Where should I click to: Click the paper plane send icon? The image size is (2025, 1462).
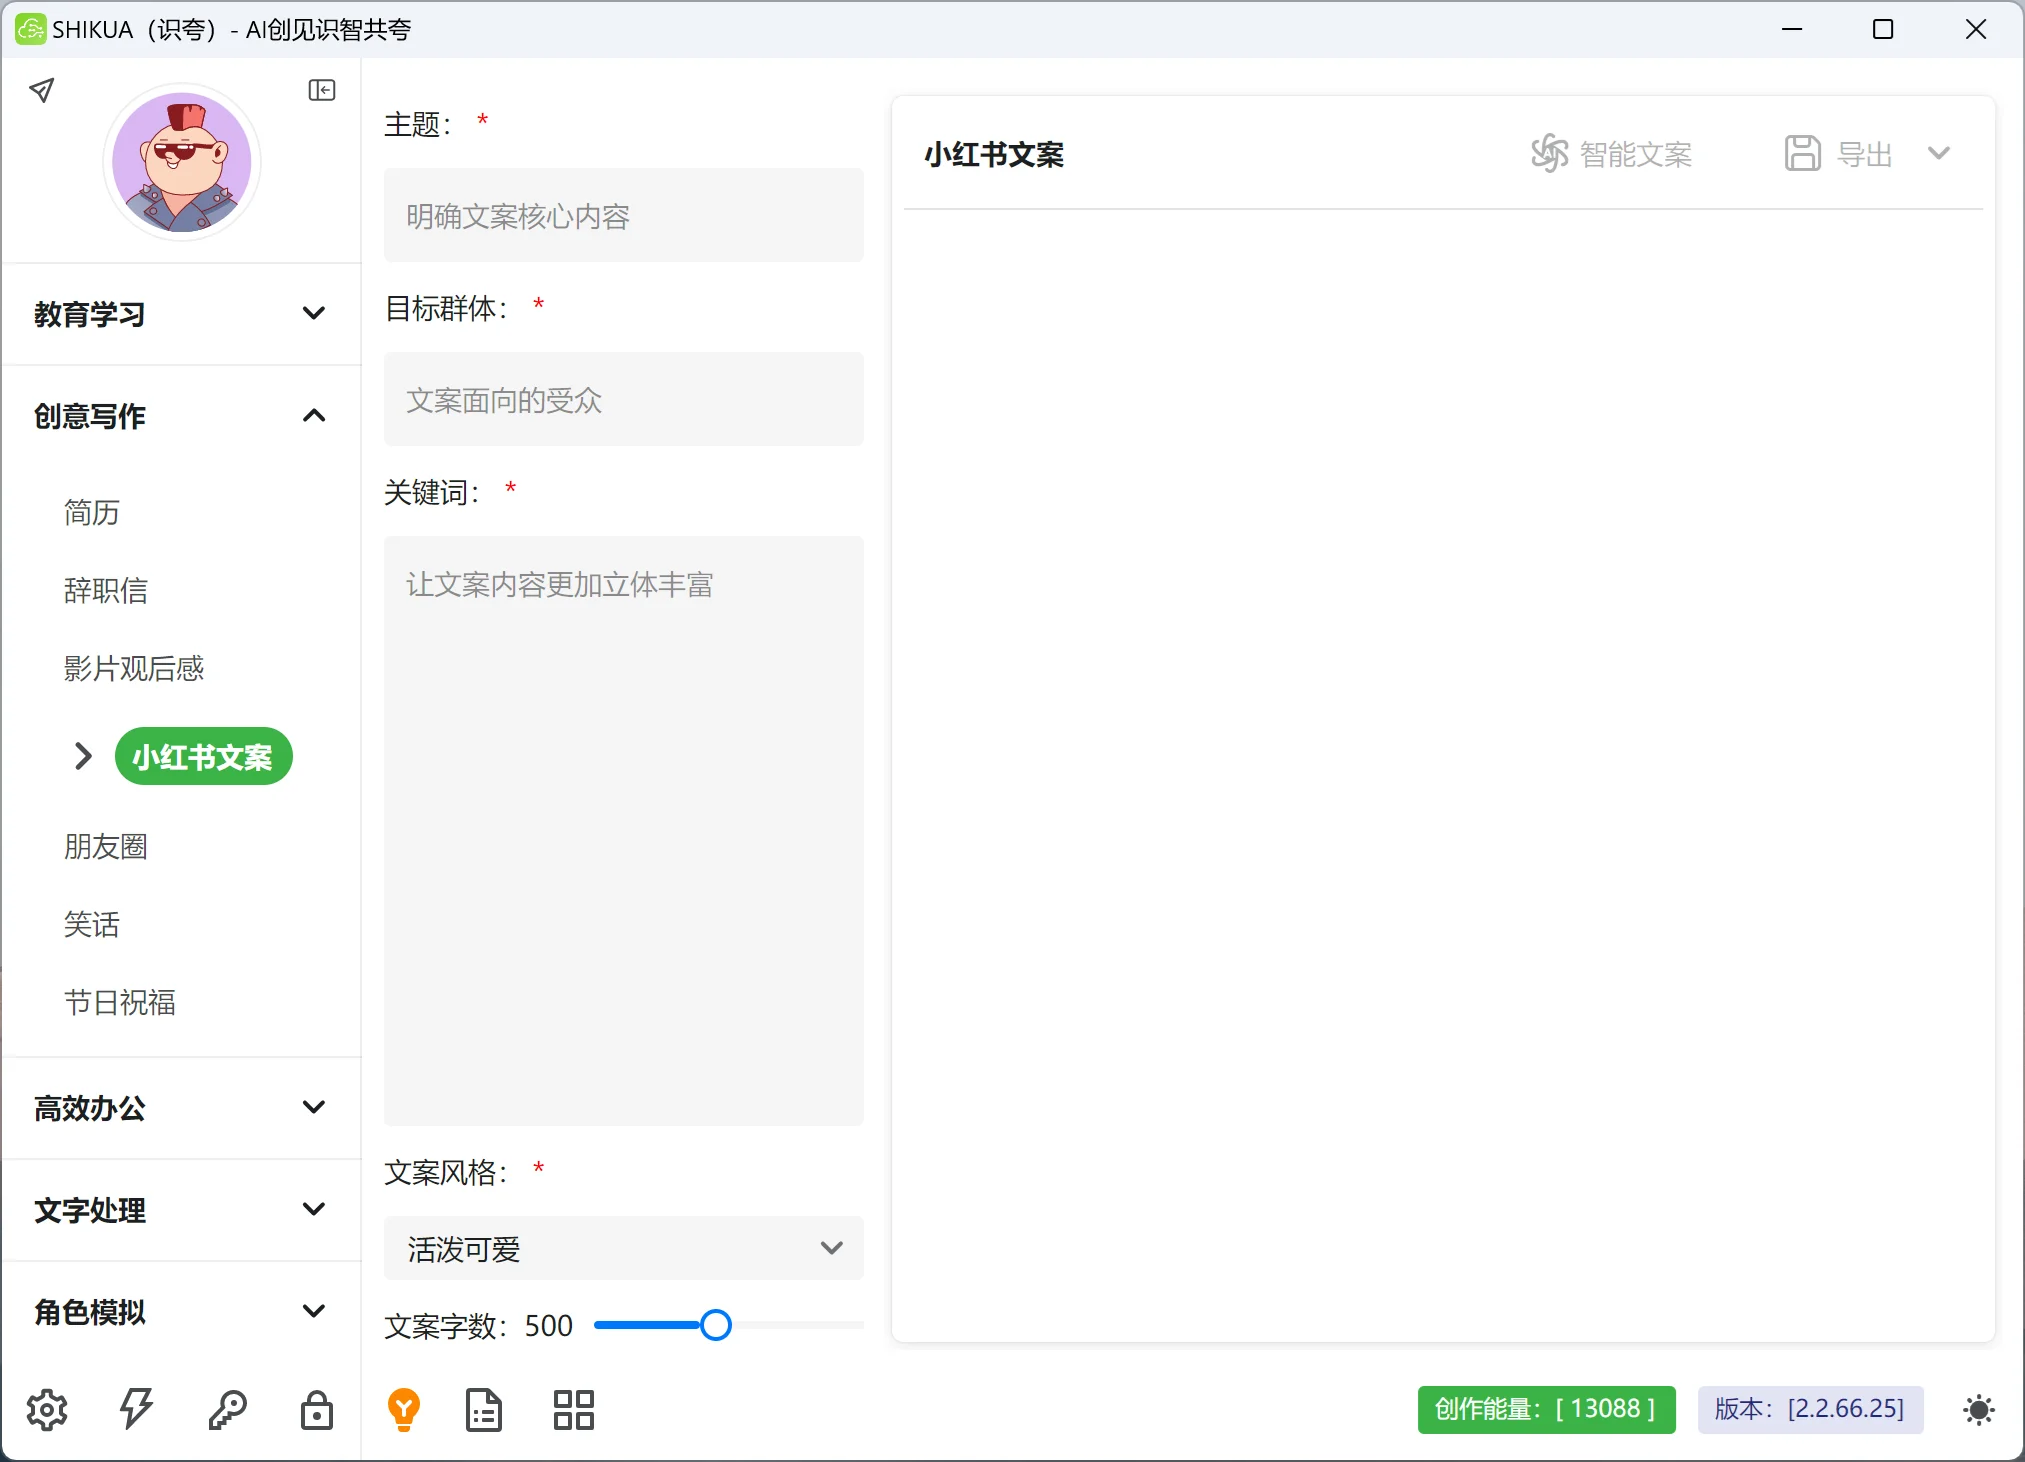pos(41,90)
